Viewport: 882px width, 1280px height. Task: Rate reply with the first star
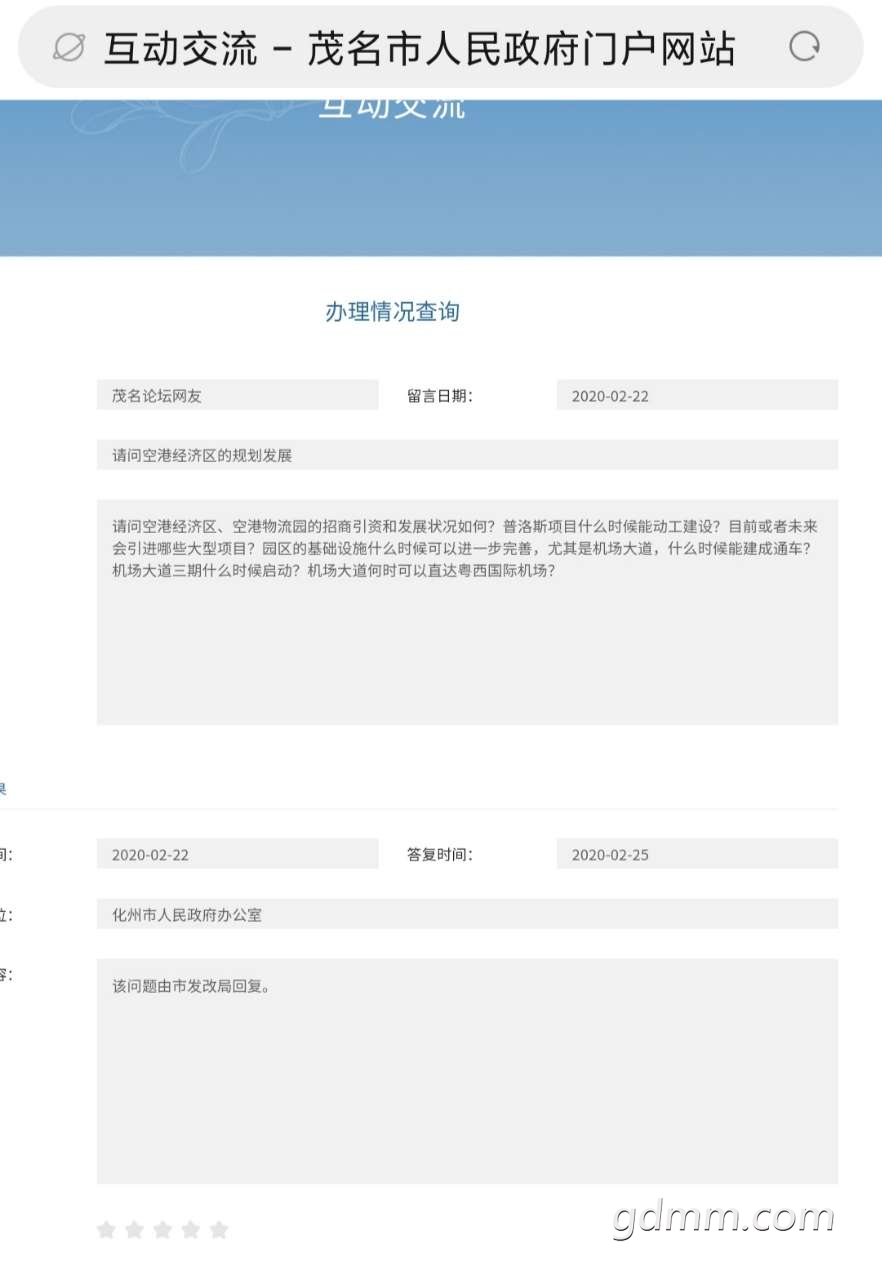106,1230
